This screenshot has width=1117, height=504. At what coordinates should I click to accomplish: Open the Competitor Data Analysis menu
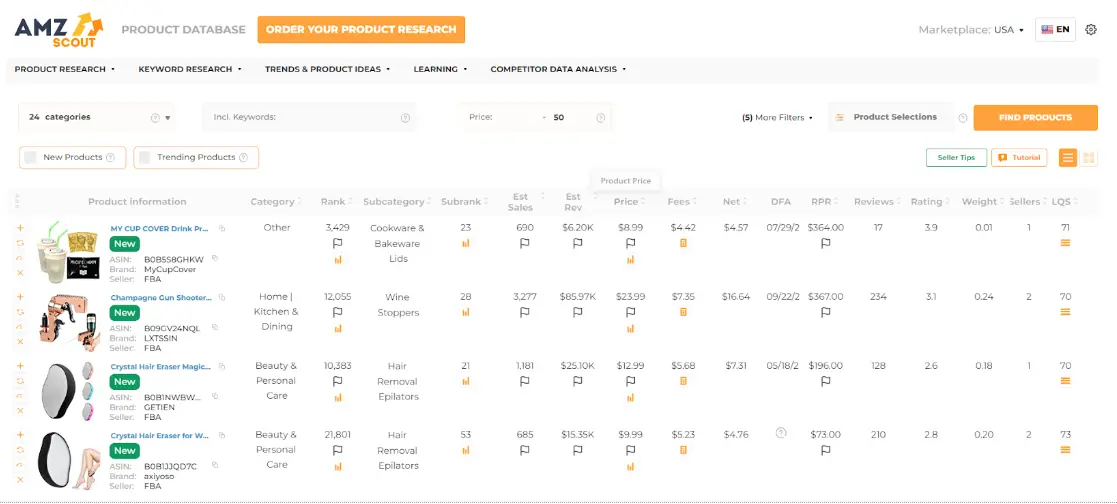558,69
